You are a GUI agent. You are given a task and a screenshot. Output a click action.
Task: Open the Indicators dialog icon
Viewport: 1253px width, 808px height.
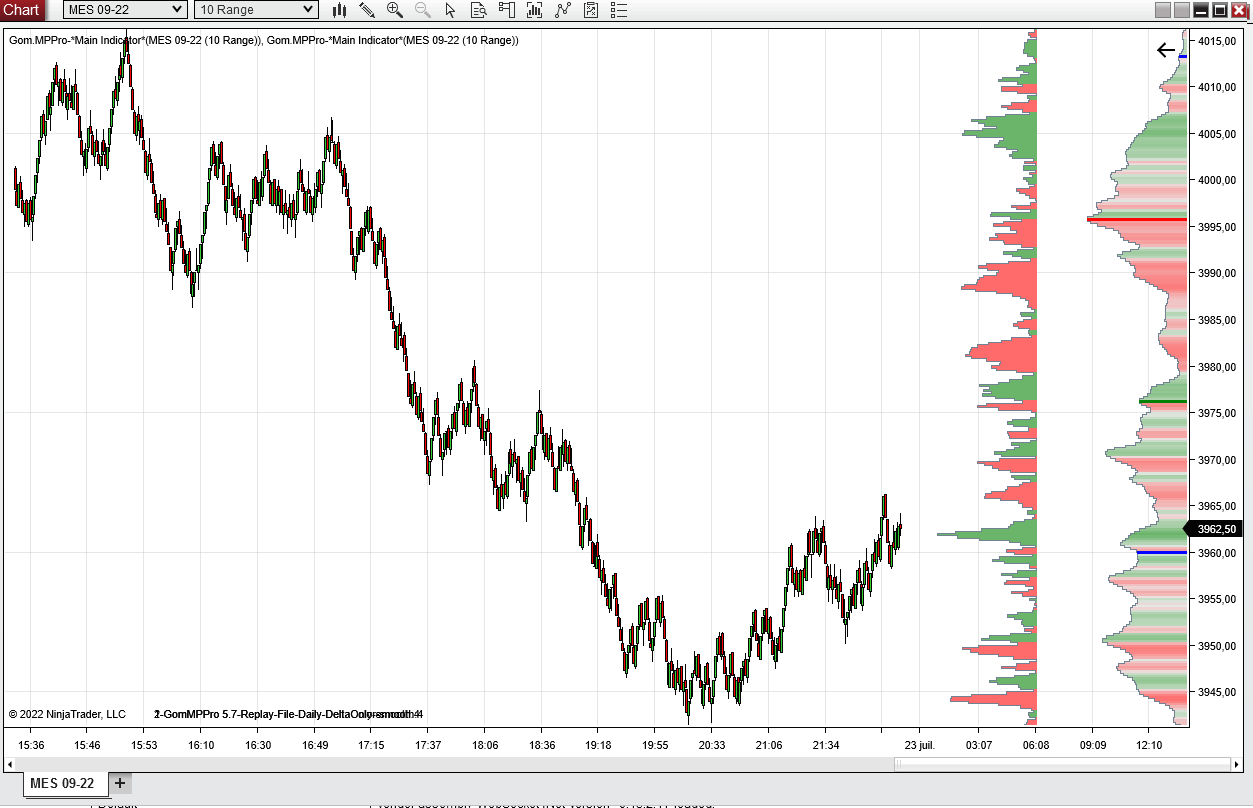click(535, 10)
